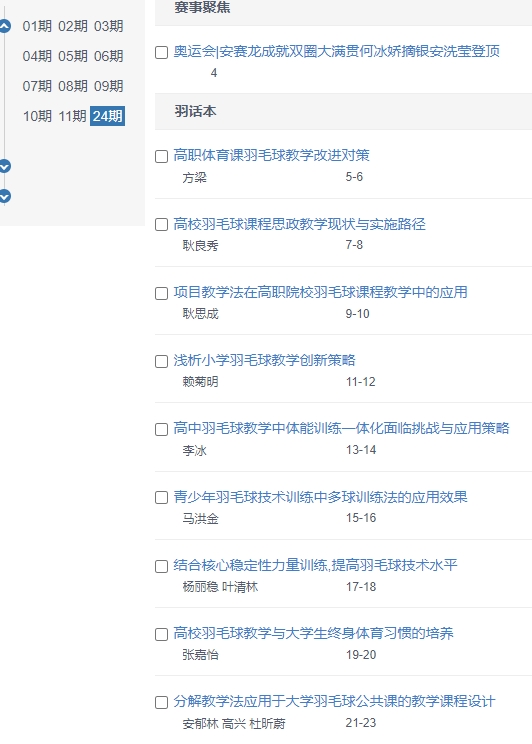Viewport: 532px width, 744px height.
Task: Select issue 01期
Action: 37,26
